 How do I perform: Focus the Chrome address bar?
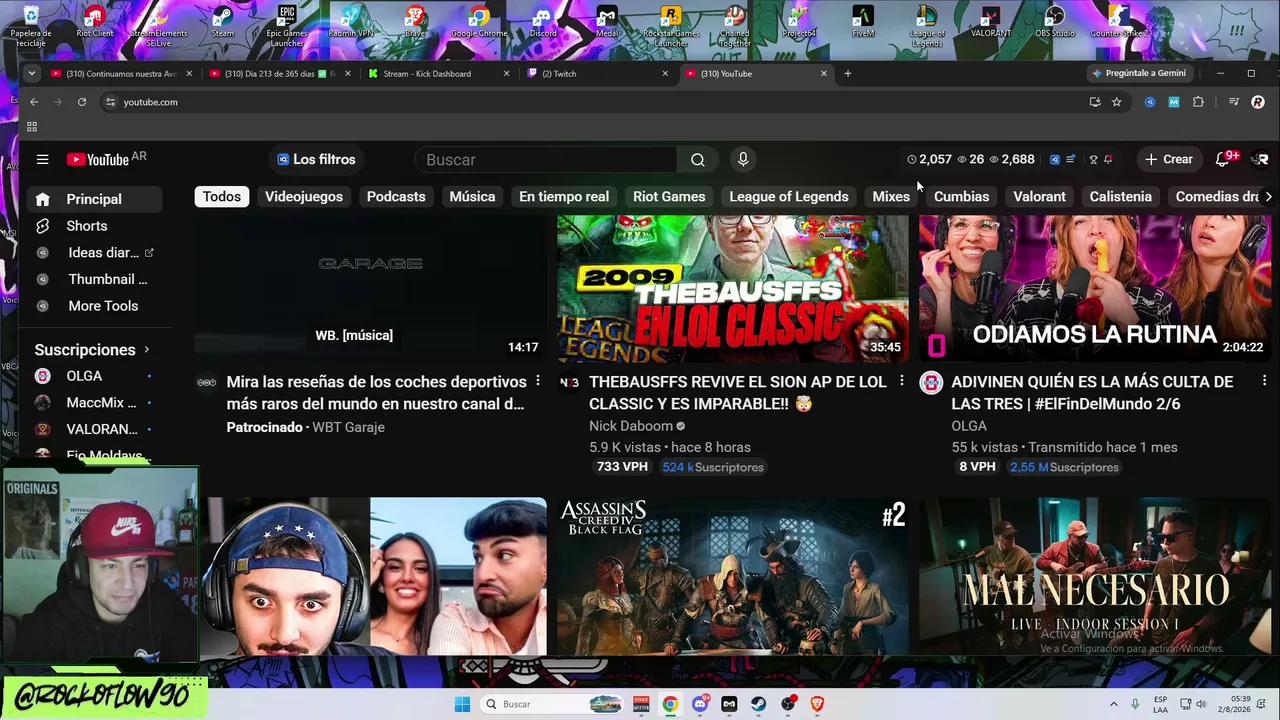(x=600, y=102)
